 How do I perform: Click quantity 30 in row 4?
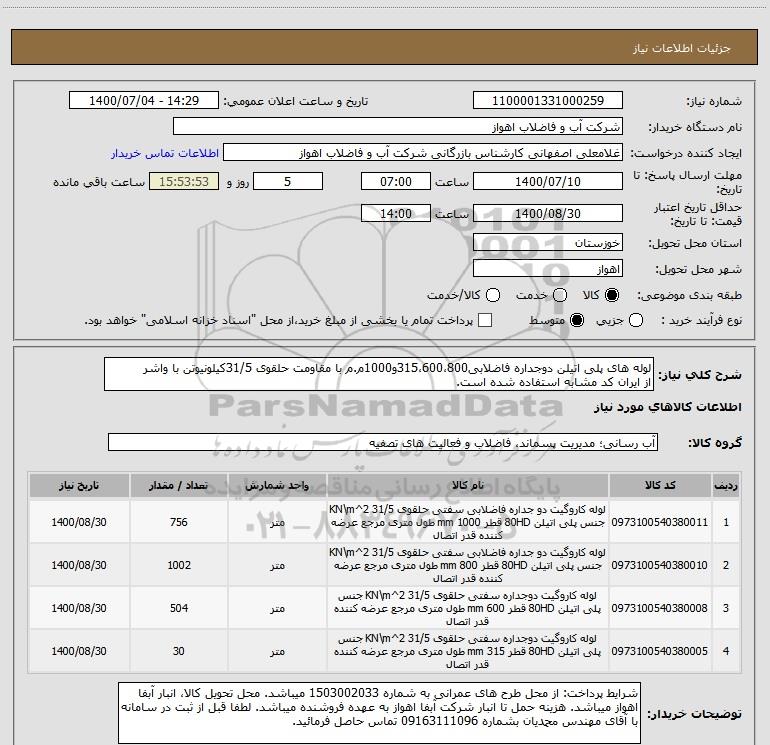(179, 651)
